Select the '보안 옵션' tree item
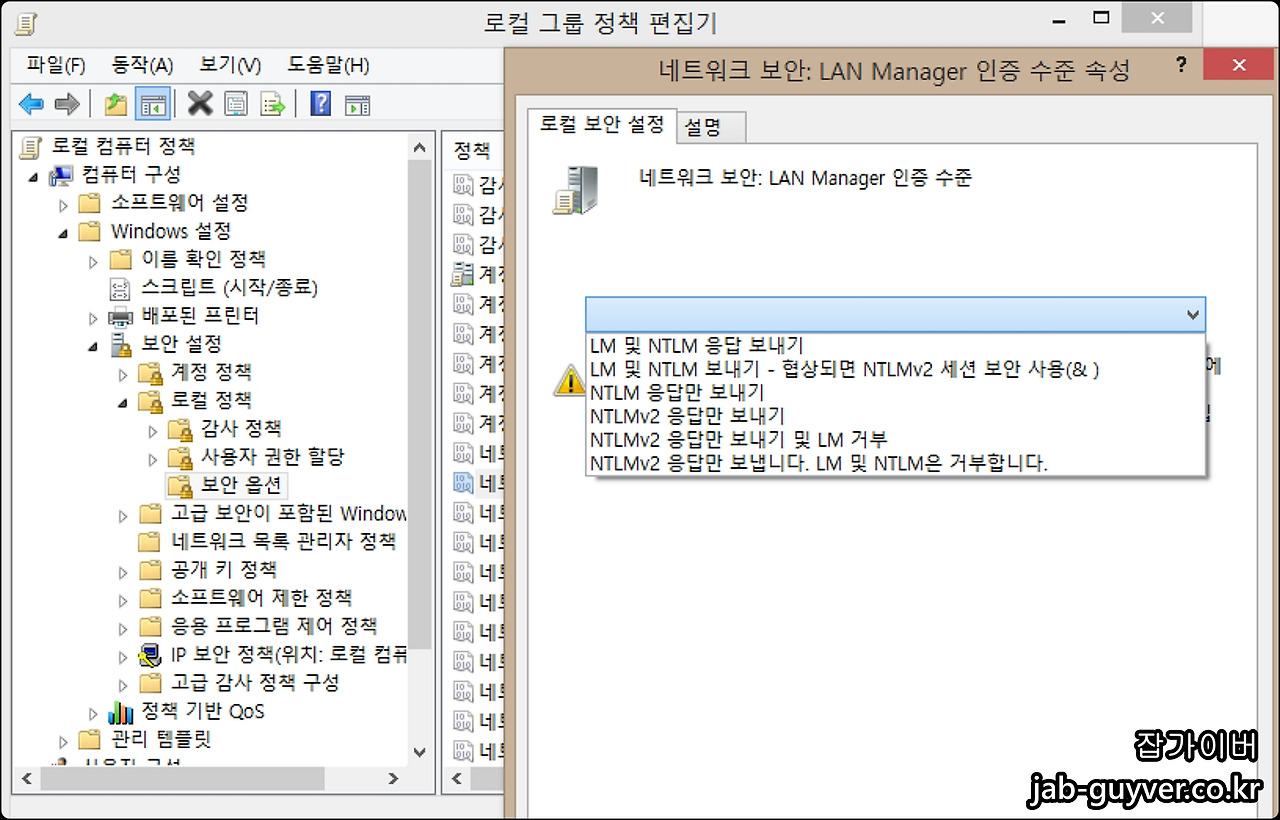The height and width of the screenshot is (820, 1280). (x=226, y=485)
